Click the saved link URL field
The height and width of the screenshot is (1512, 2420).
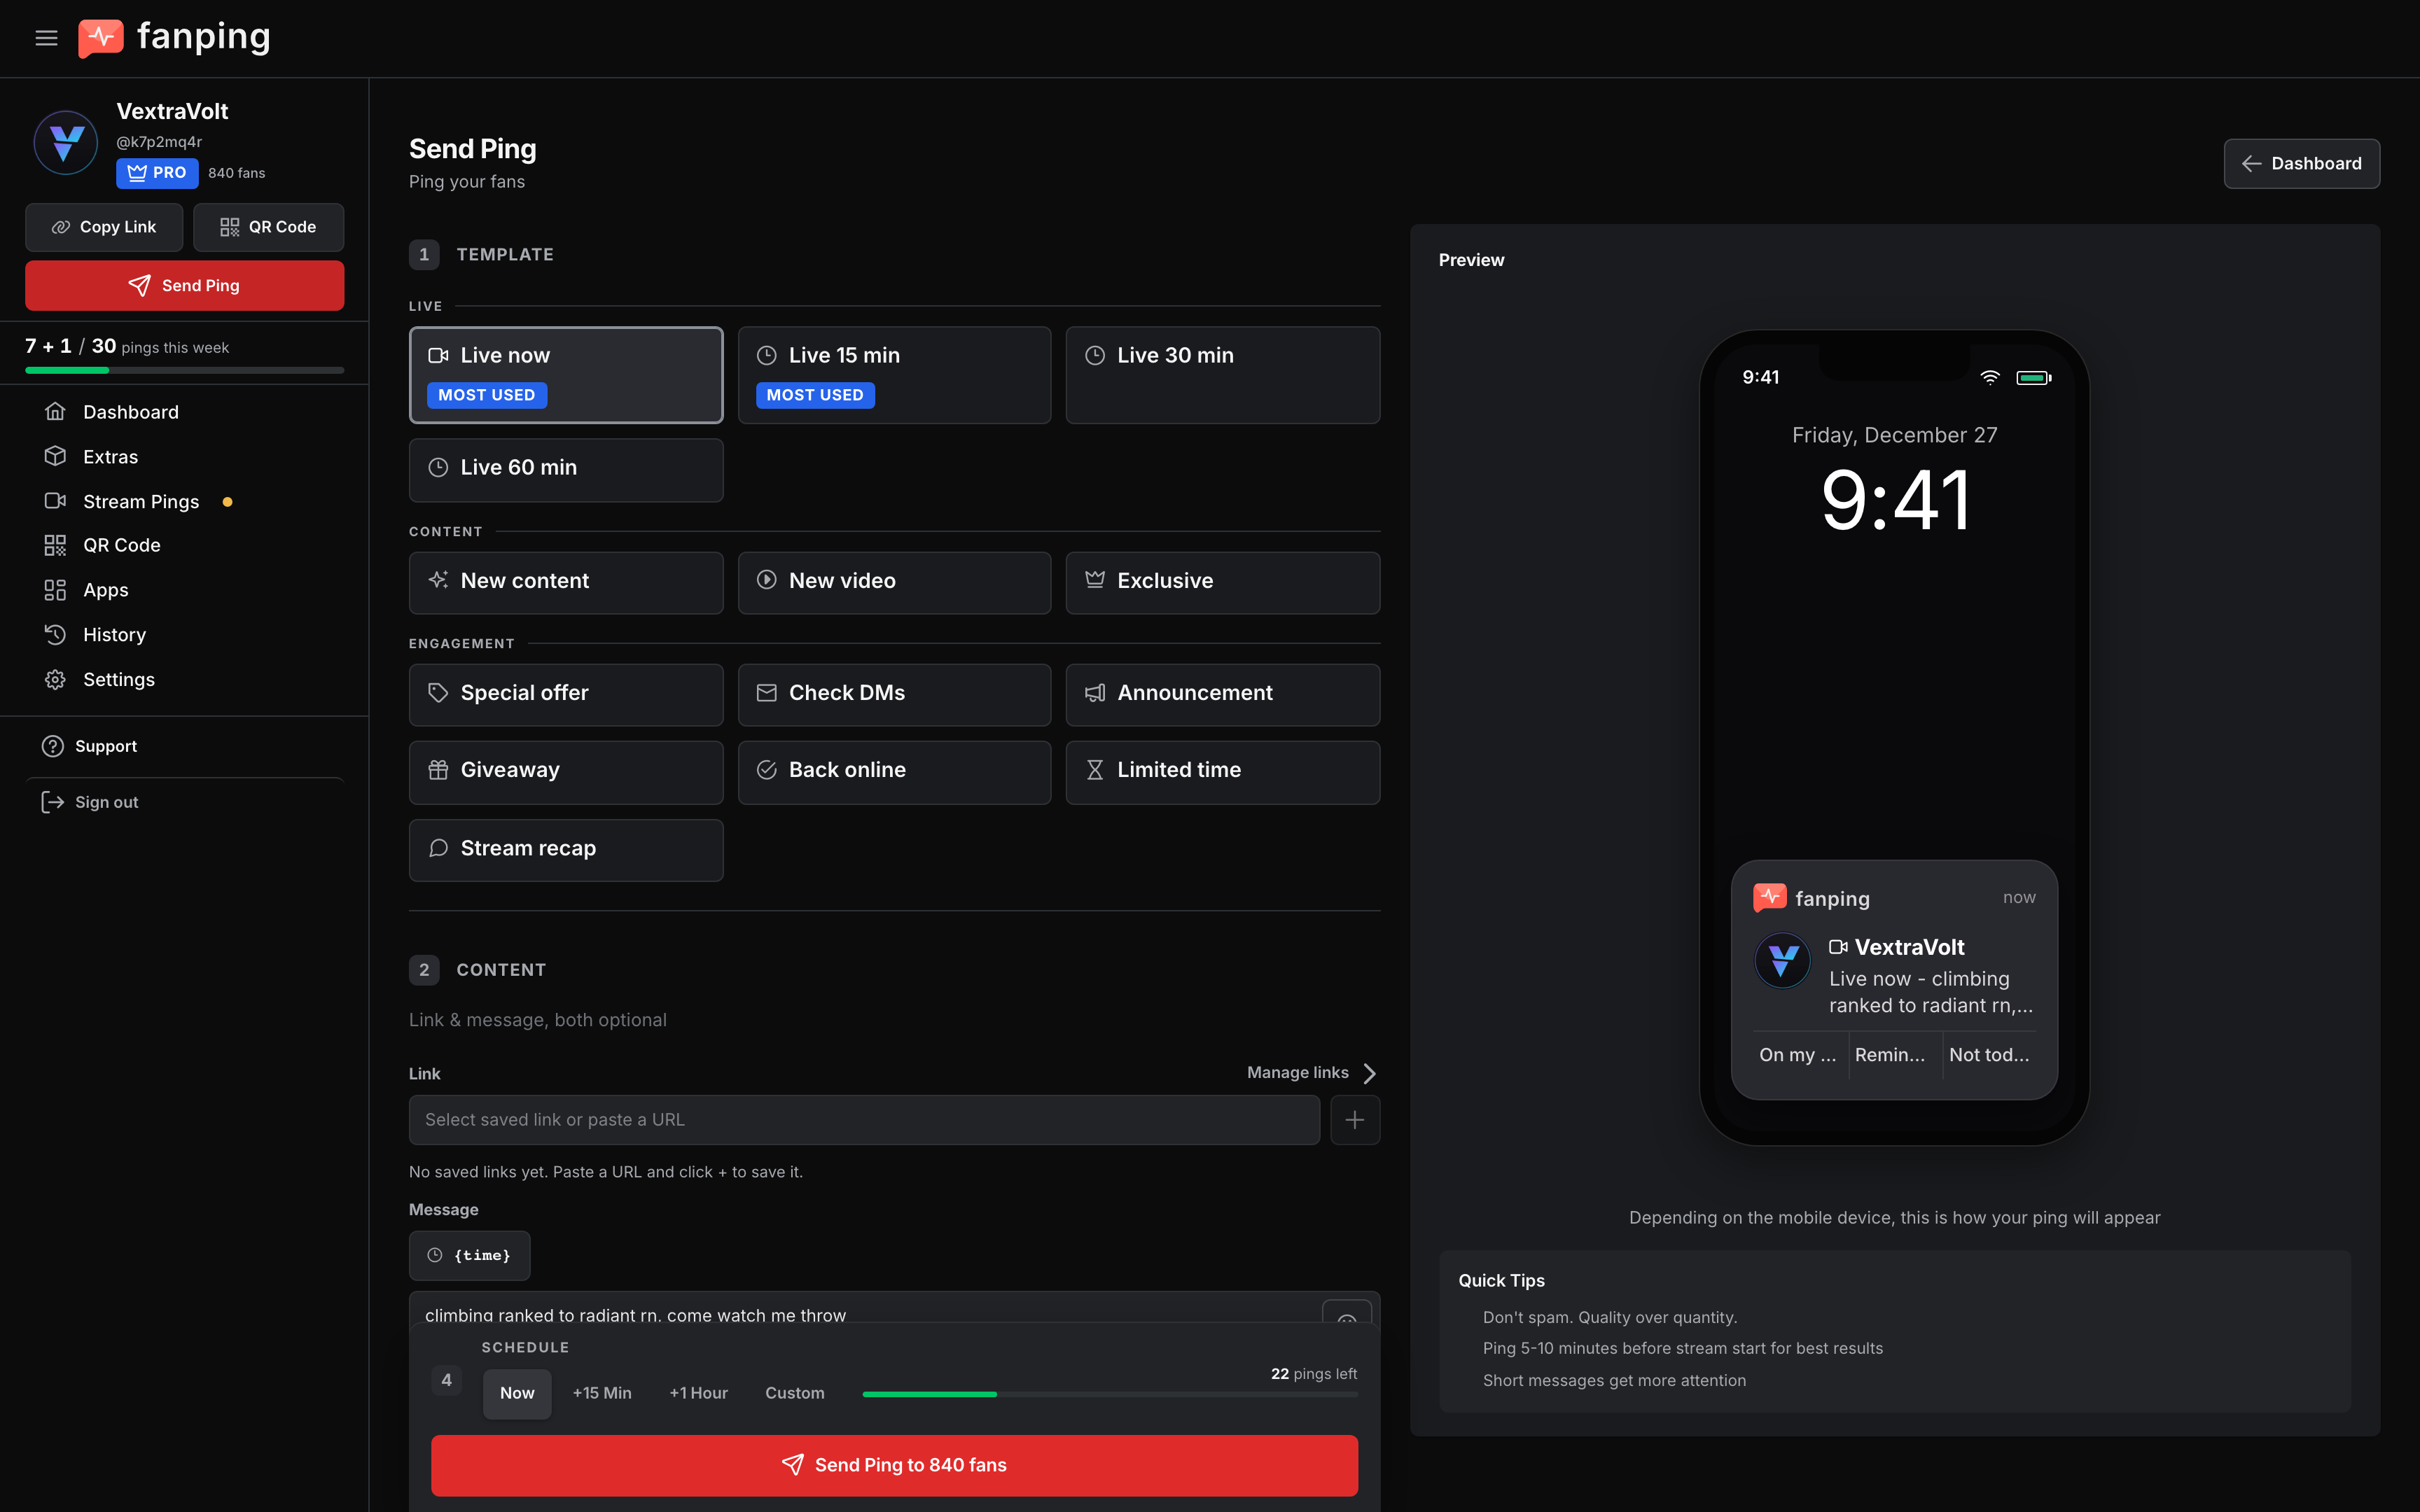click(x=864, y=1120)
